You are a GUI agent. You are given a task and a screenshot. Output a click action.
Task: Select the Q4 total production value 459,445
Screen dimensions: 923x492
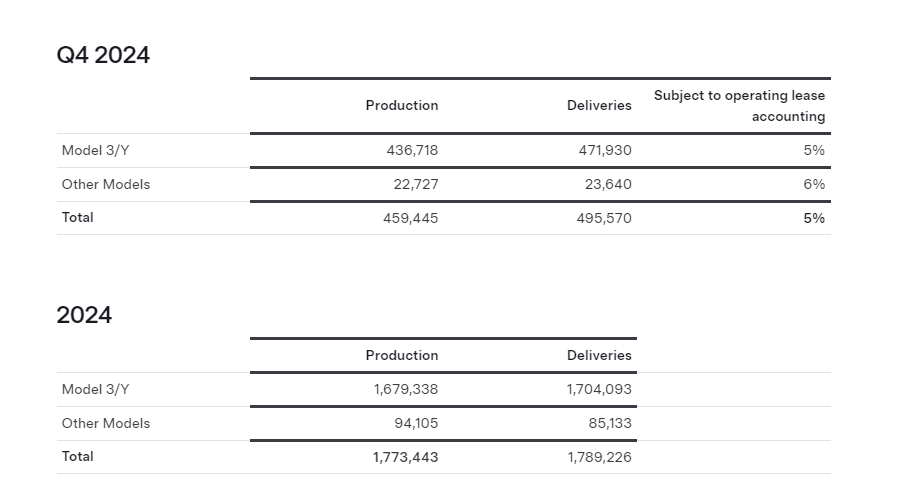411,218
